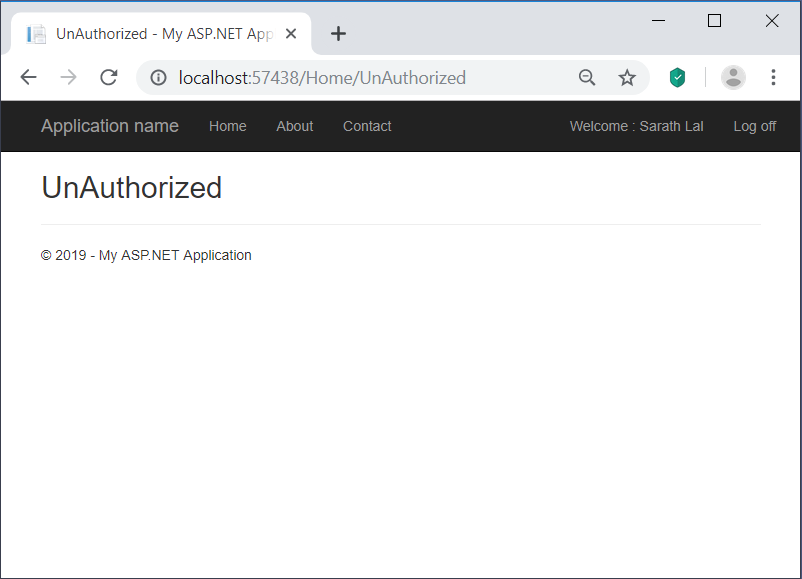Bookmark this page with the star
The height and width of the screenshot is (579, 802).
[x=627, y=77]
